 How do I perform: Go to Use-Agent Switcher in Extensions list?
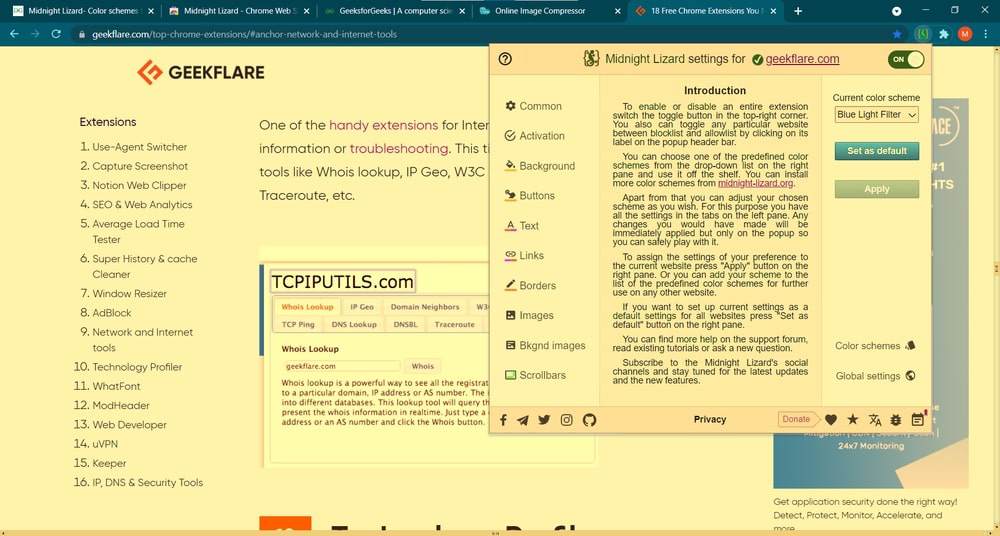click(140, 147)
